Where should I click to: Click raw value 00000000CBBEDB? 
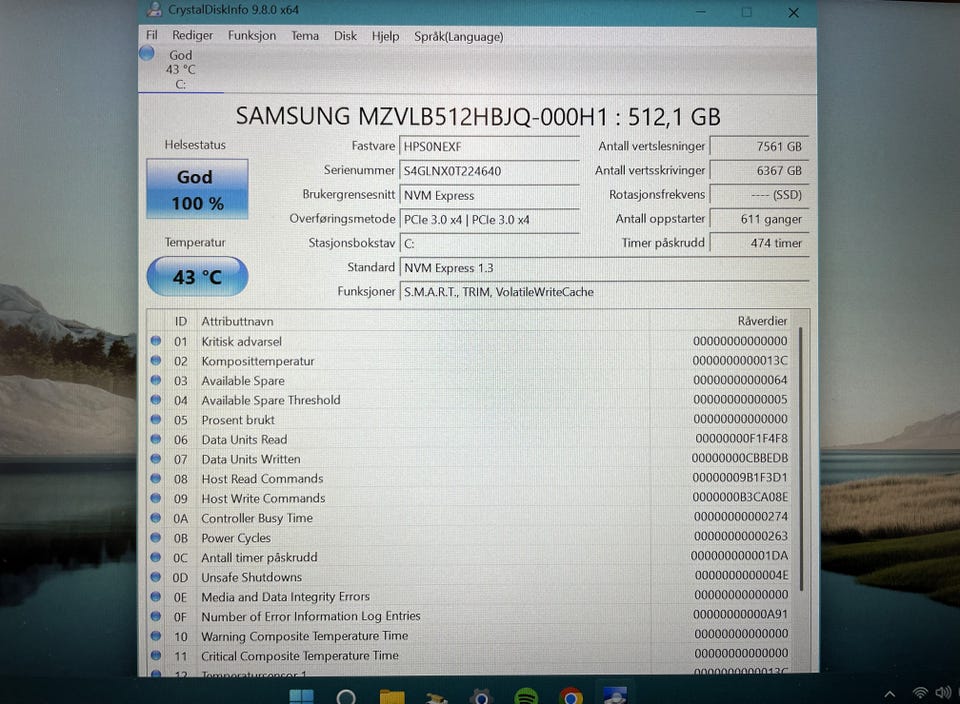click(740, 458)
